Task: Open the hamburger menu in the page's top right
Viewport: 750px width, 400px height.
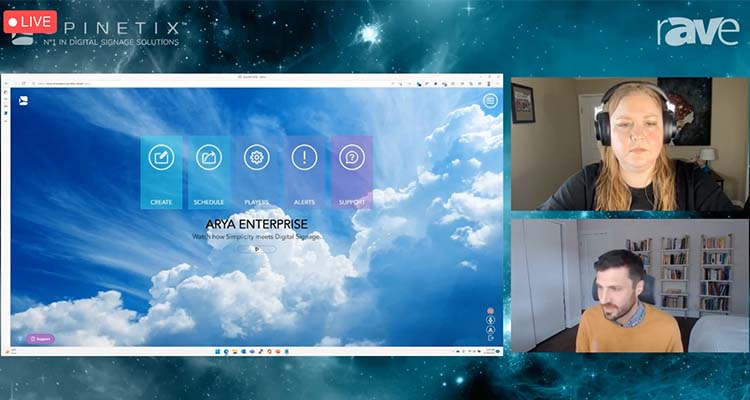Action: point(490,100)
